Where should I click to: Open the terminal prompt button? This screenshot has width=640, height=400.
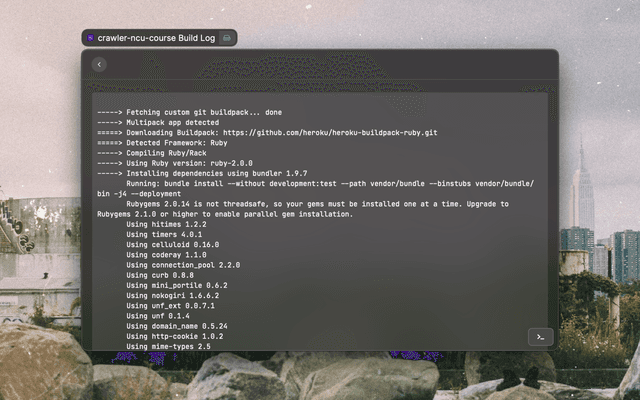click(540, 337)
